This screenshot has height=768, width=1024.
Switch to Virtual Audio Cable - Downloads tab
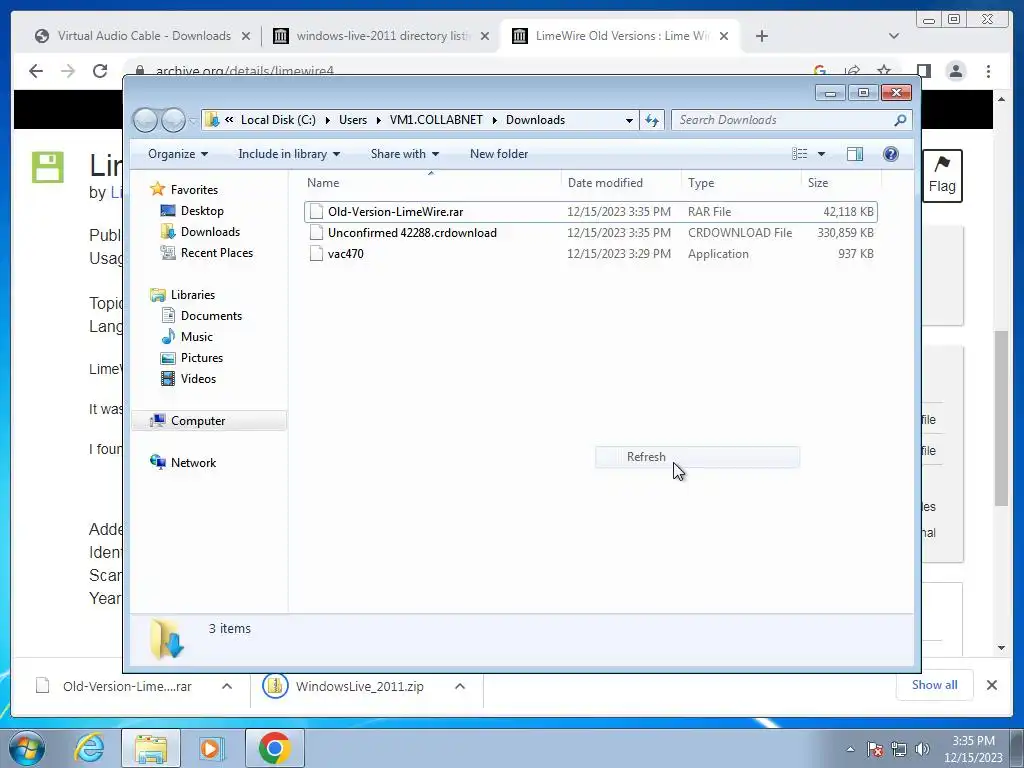[x=143, y=36]
